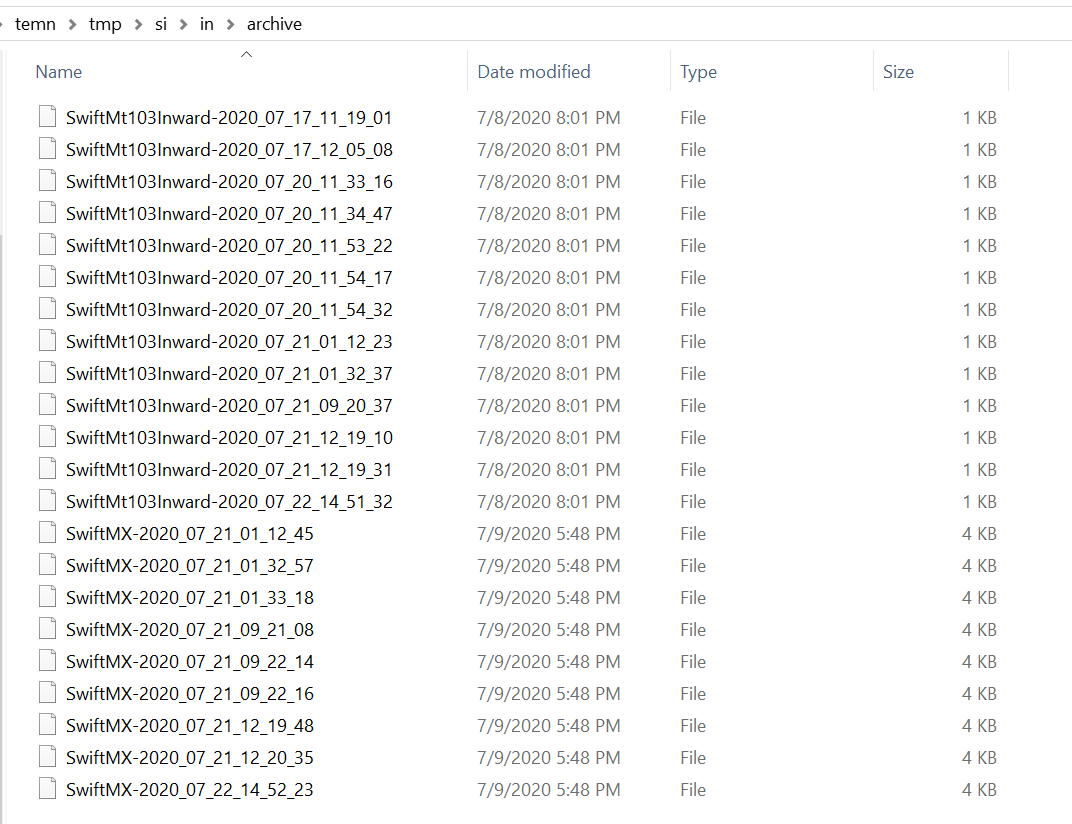Go to the 'in' folder in breadcrumb

pos(206,24)
